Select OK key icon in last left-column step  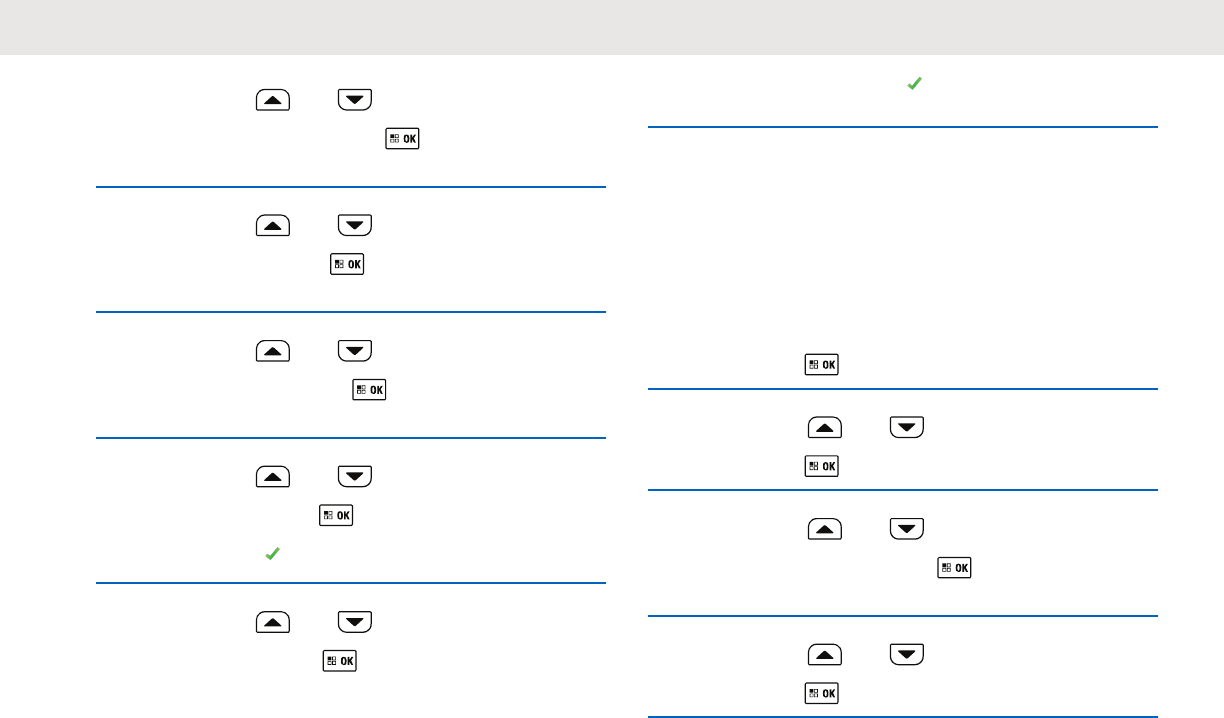340,660
